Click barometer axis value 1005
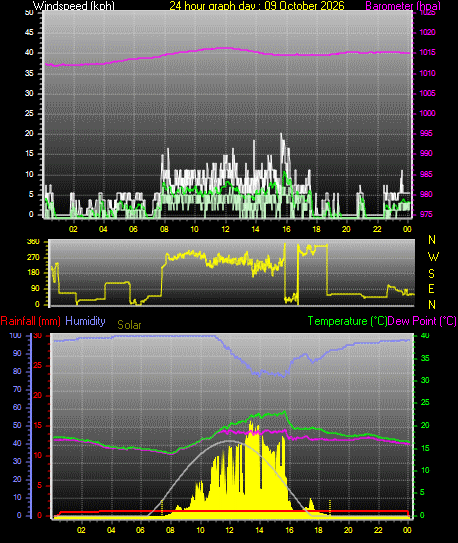Screen dimensions: 458x543 click(427, 94)
